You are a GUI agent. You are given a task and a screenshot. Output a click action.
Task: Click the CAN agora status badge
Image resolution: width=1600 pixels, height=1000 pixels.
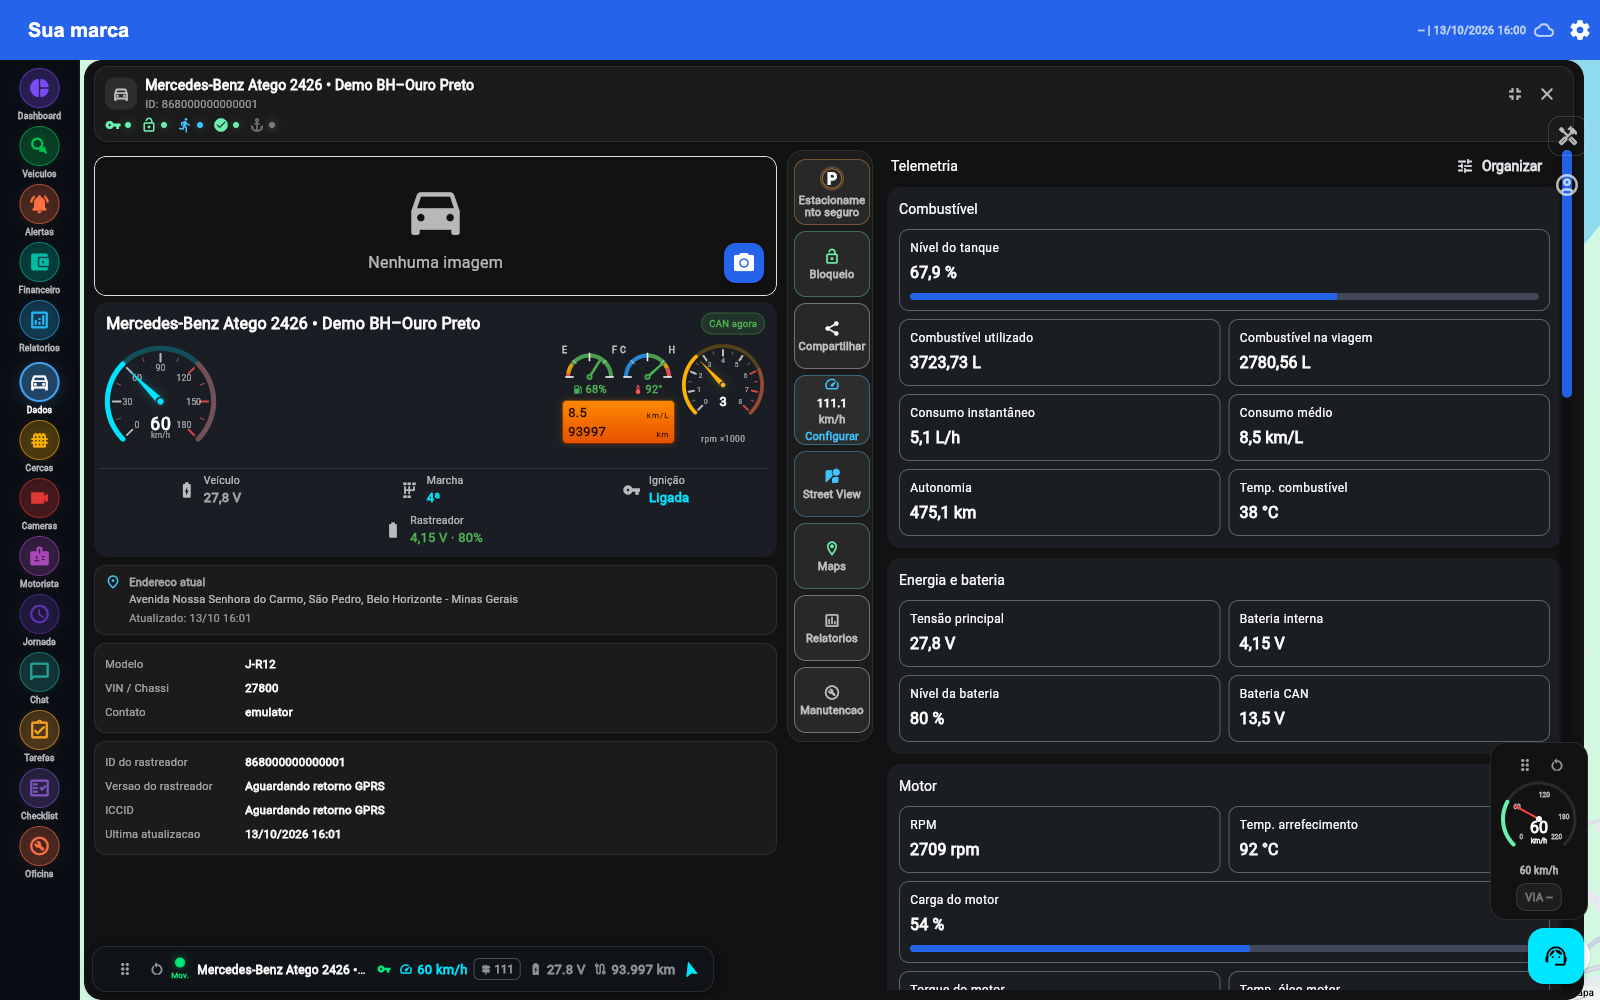[733, 324]
